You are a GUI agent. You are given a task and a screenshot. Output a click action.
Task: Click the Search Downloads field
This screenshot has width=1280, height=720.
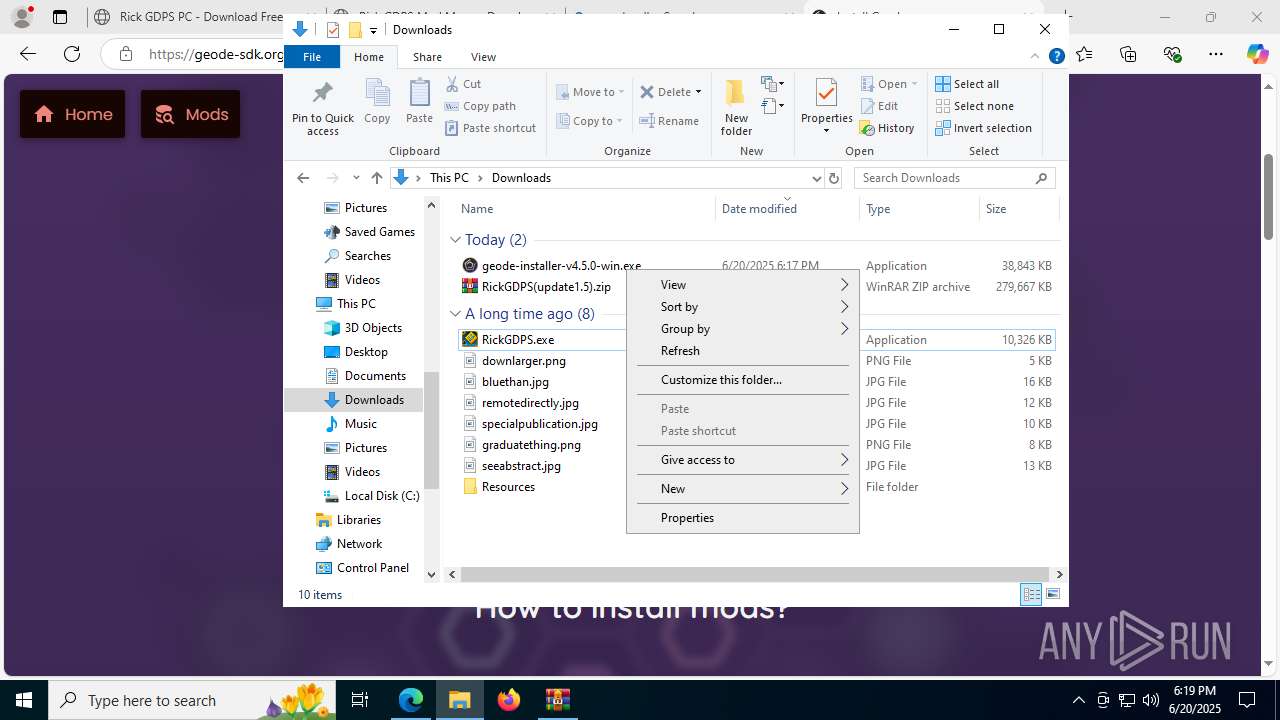point(954,178)
